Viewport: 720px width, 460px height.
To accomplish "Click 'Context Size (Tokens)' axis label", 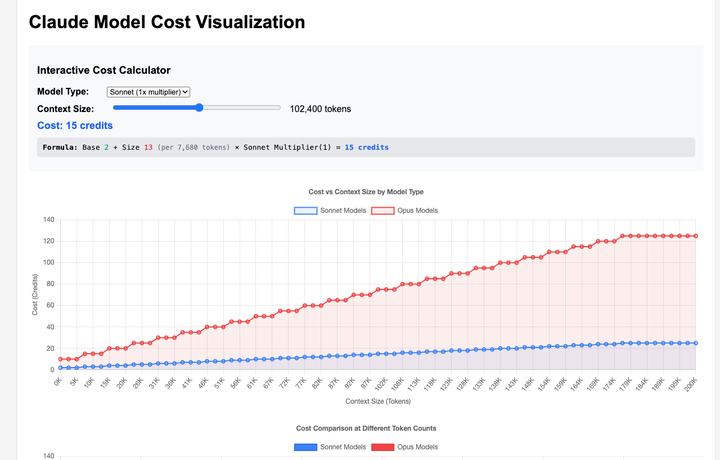I will [378, 401].
